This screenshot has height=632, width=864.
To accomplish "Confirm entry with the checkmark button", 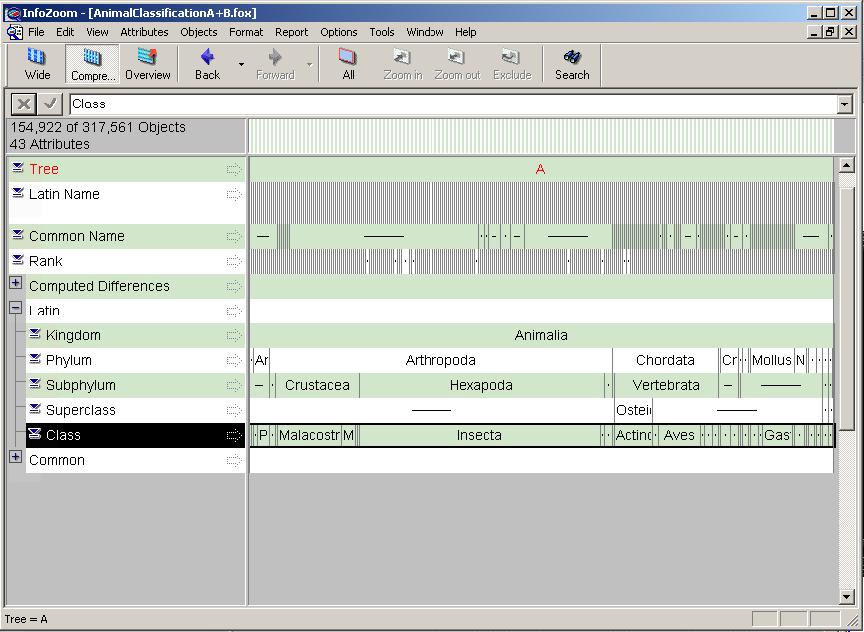I will tap(50, 104).
